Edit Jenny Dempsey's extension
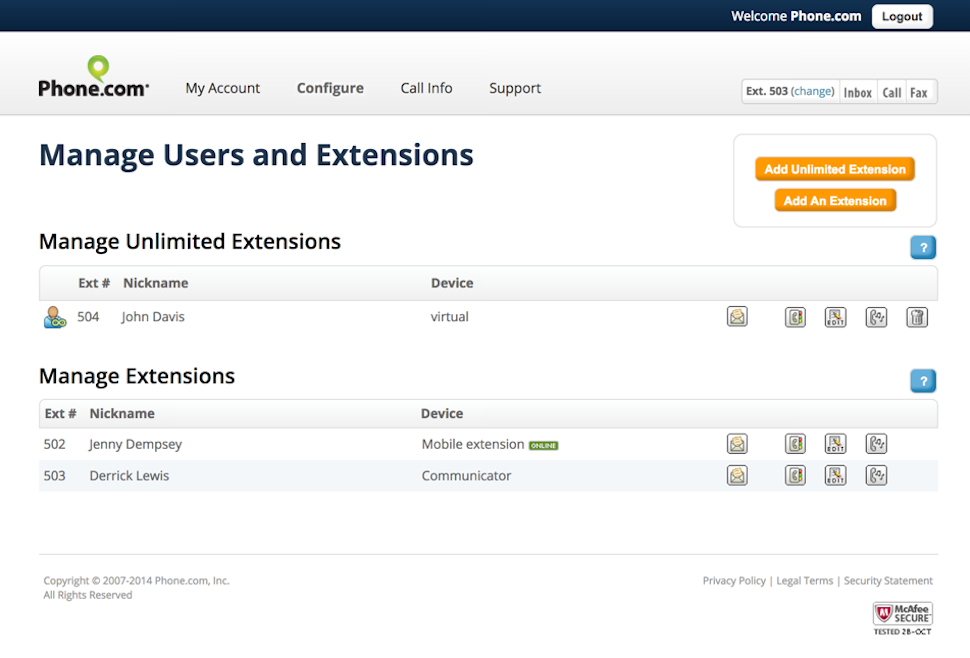This screenshot has height=658, width=970. (835, 444)
